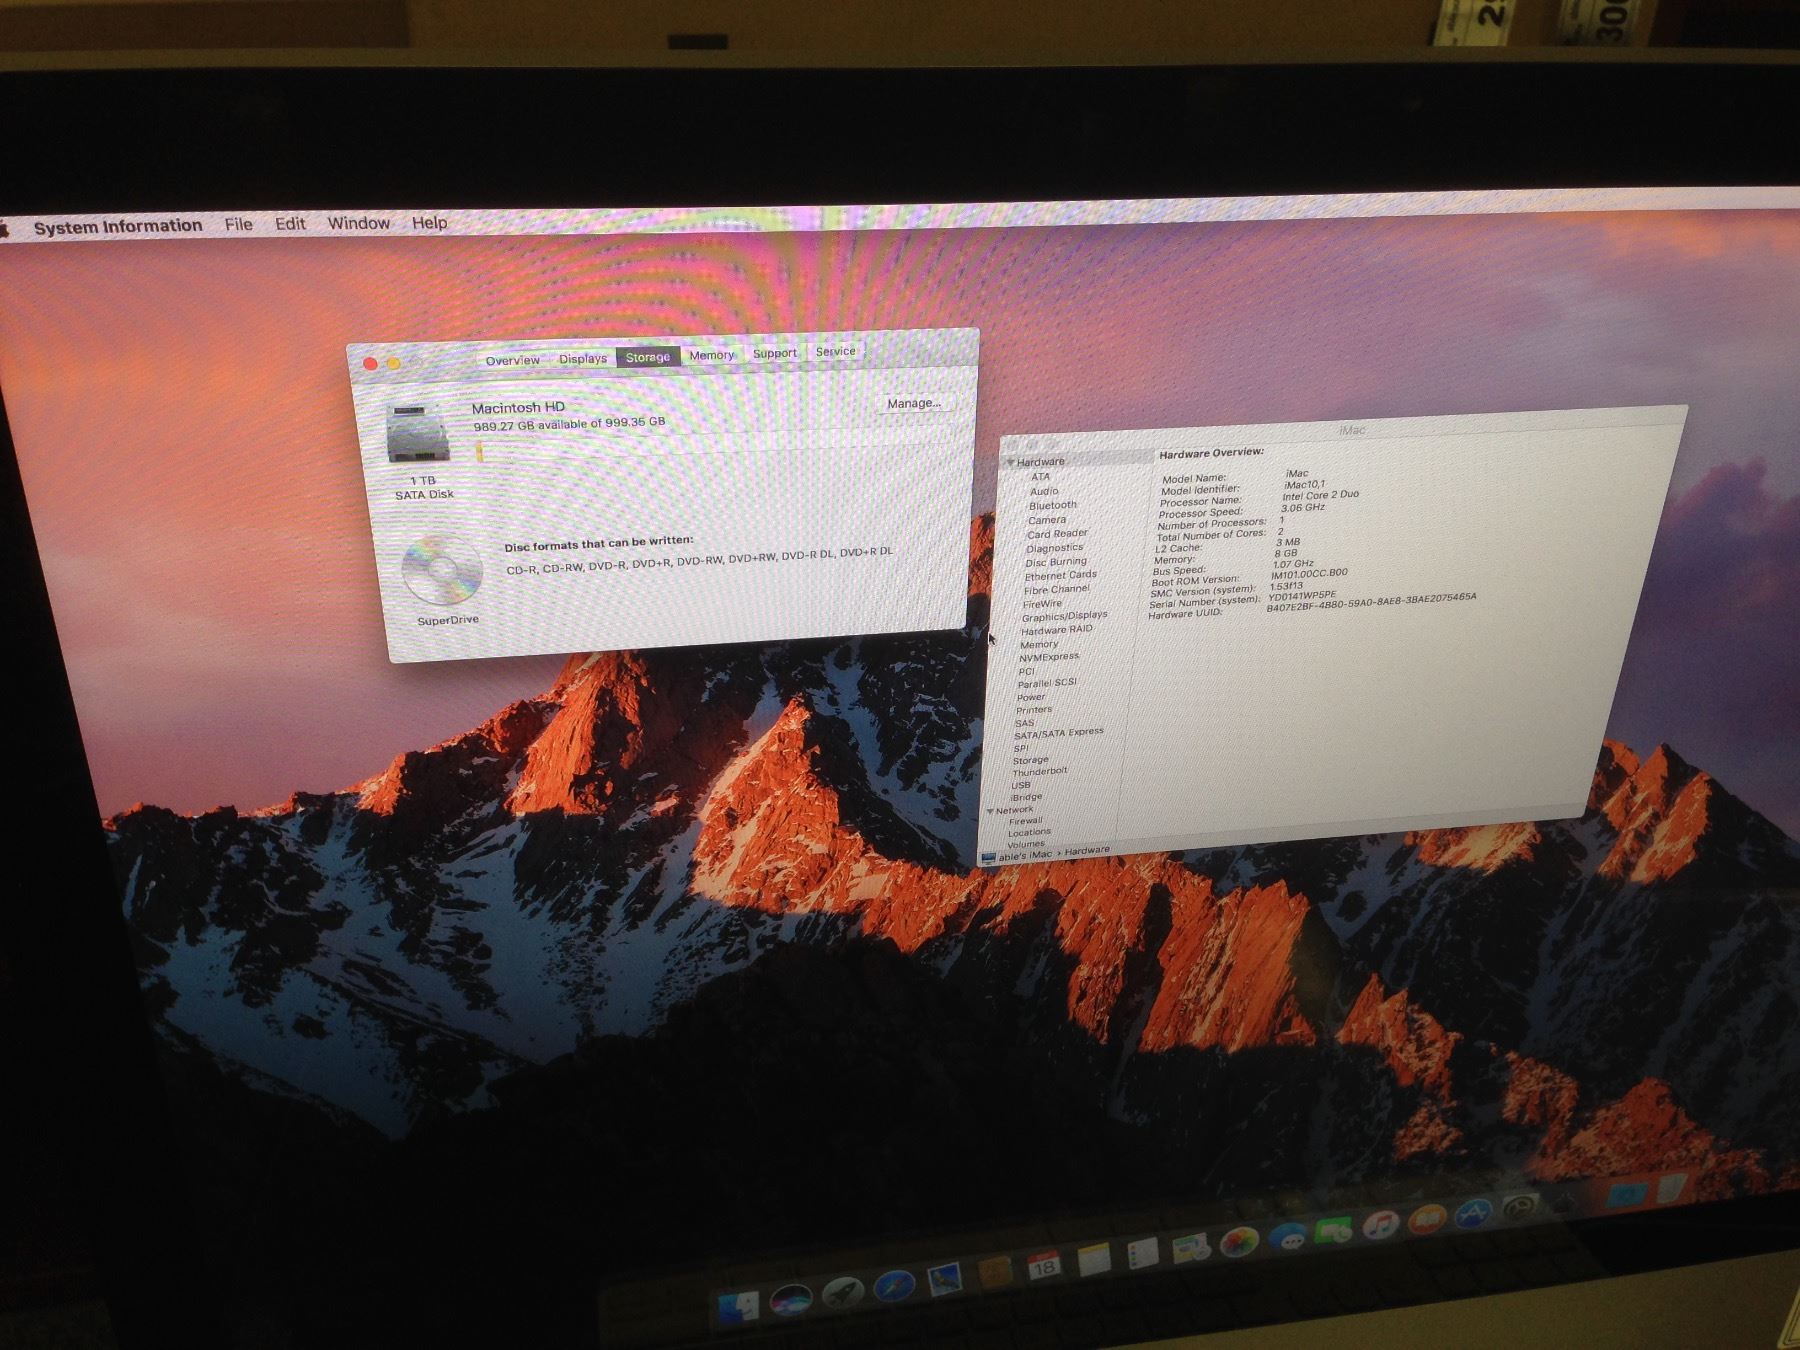The image size is (1800, 1350).
Task: Click the Macintosh HD drive icon
Action: pos(418,435)
